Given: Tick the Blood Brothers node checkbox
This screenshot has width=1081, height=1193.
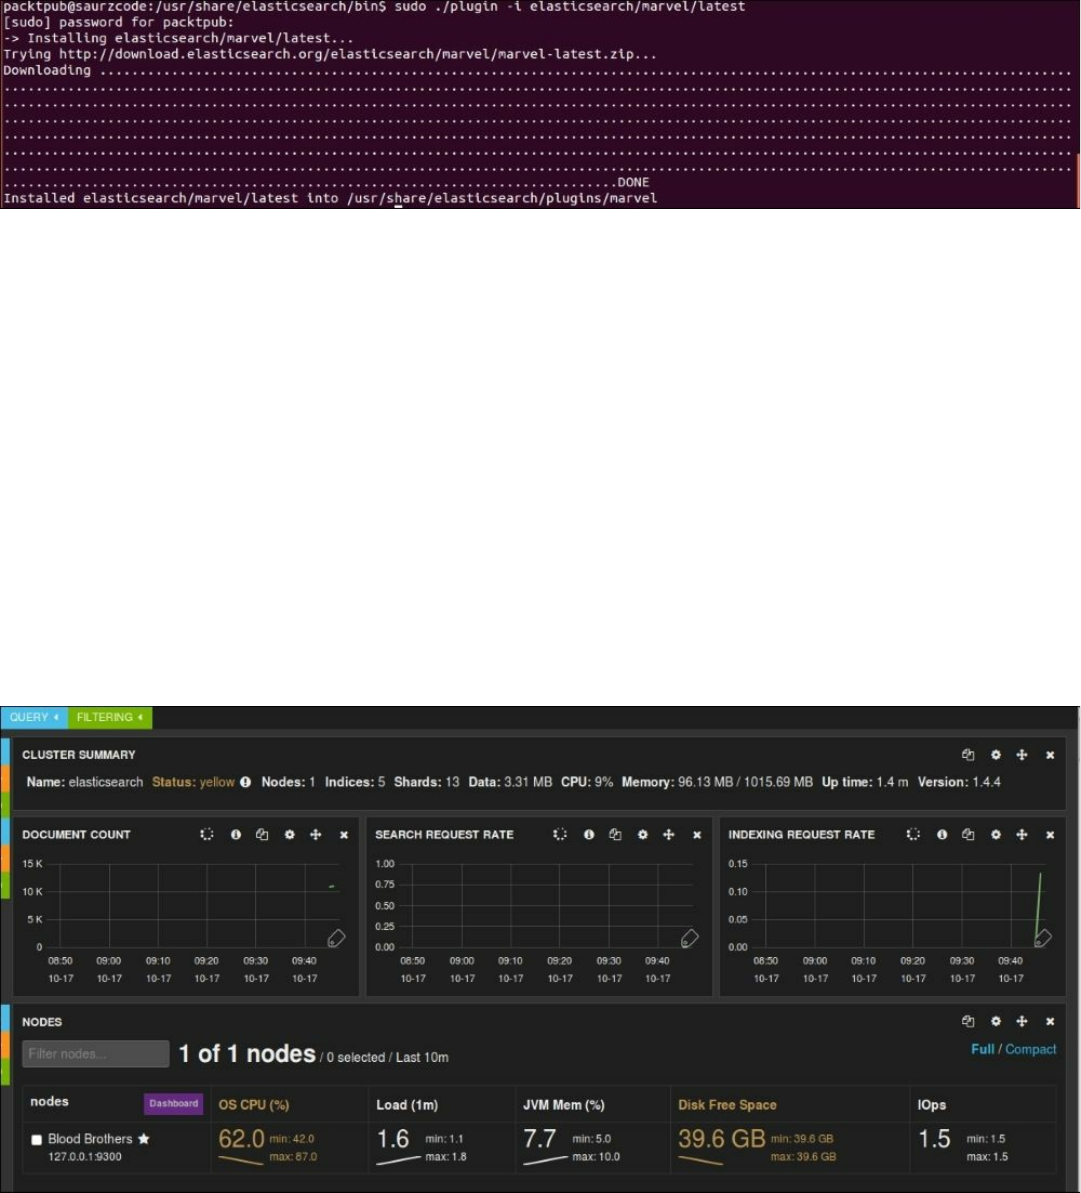Looking at the screenshot, I should tap(36, 1140).
